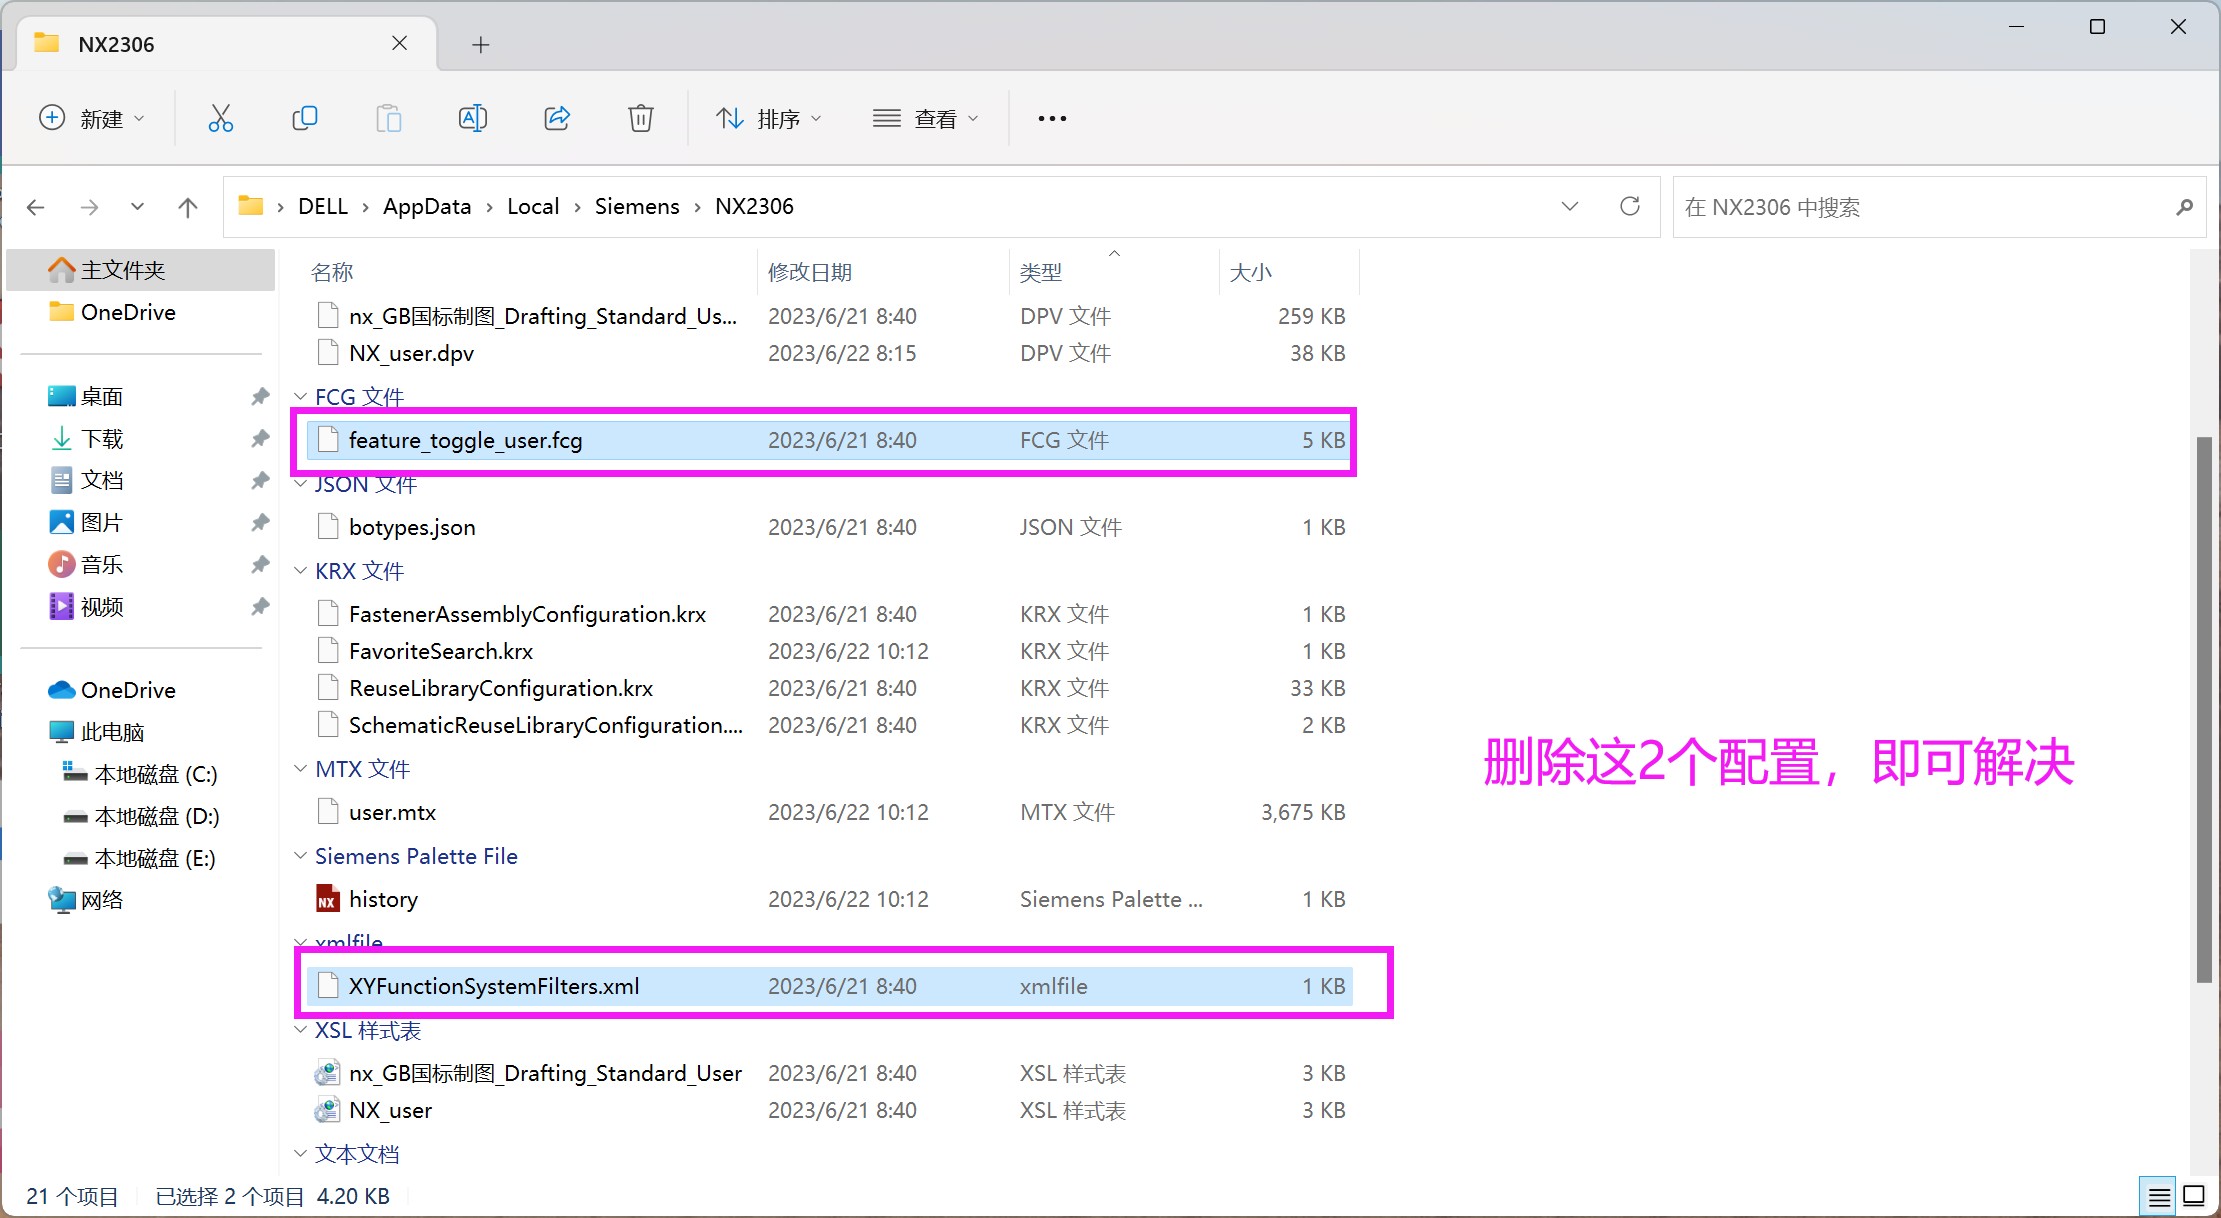Image resolution: width=2221 pixels, height=1218 pixels.
Task: Open the three-dot more options menu
Action: (x=1052, y=119)
